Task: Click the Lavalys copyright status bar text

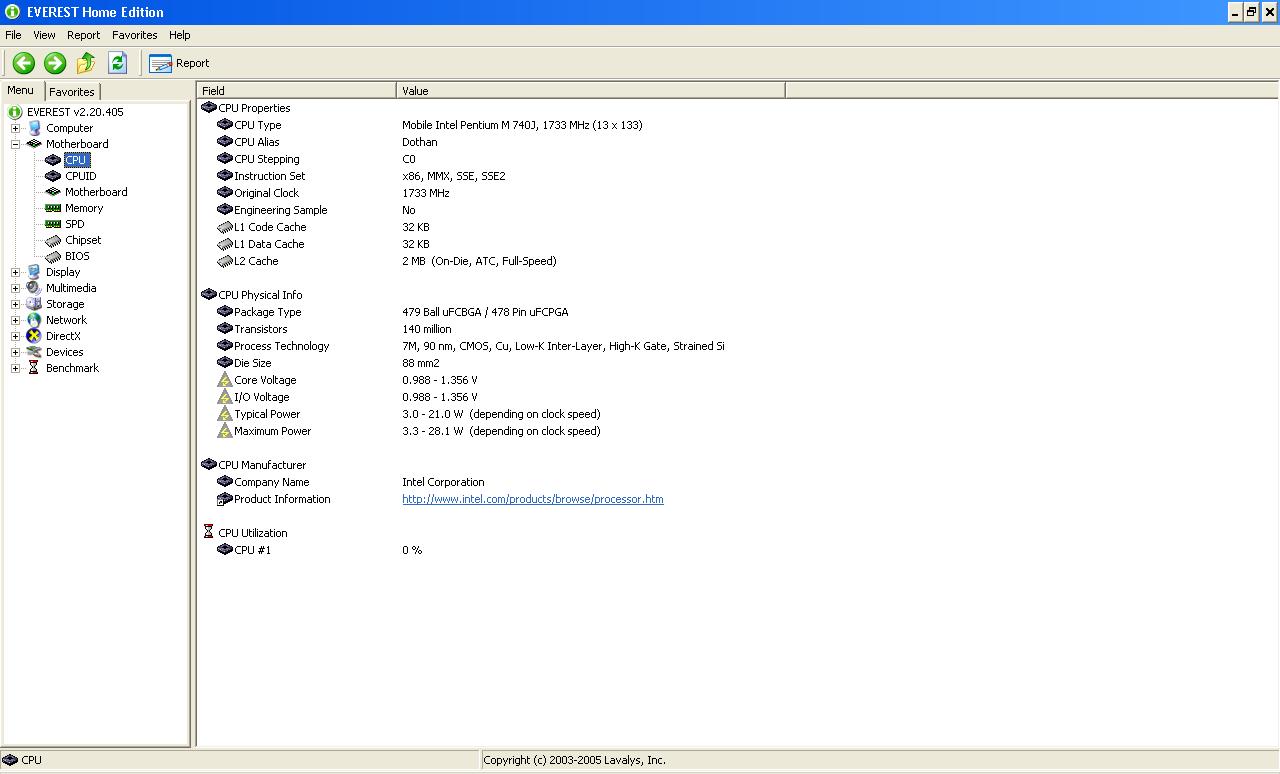Action: [x=574, y=760]
